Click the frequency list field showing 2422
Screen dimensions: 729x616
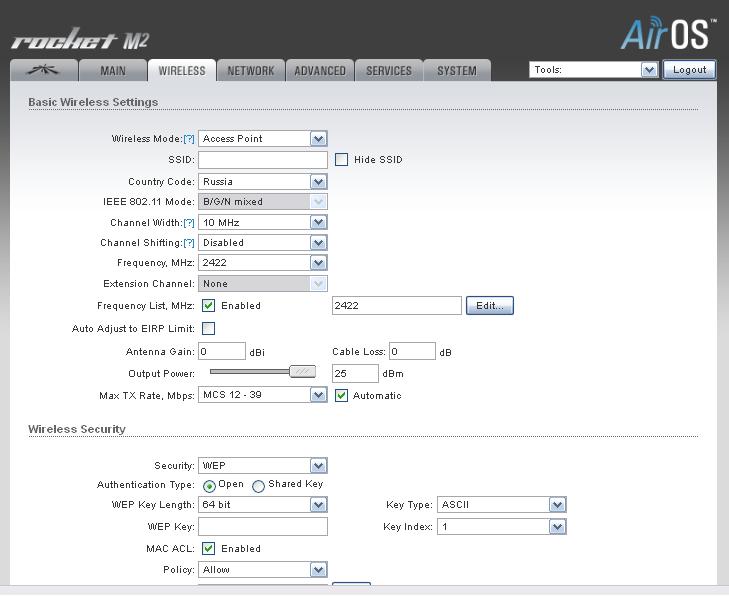click(397, 305)
